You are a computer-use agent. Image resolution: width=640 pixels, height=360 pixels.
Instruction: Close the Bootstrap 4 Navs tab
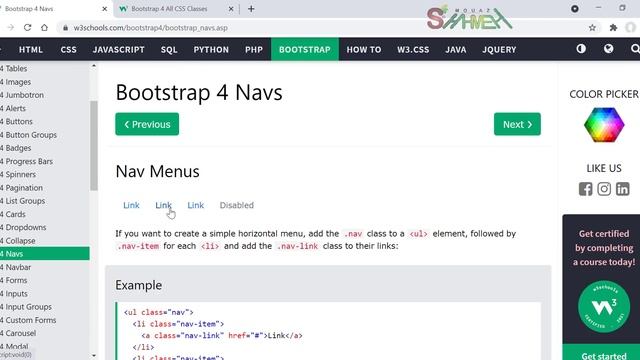pyautogui.click(x=104, y=9)
